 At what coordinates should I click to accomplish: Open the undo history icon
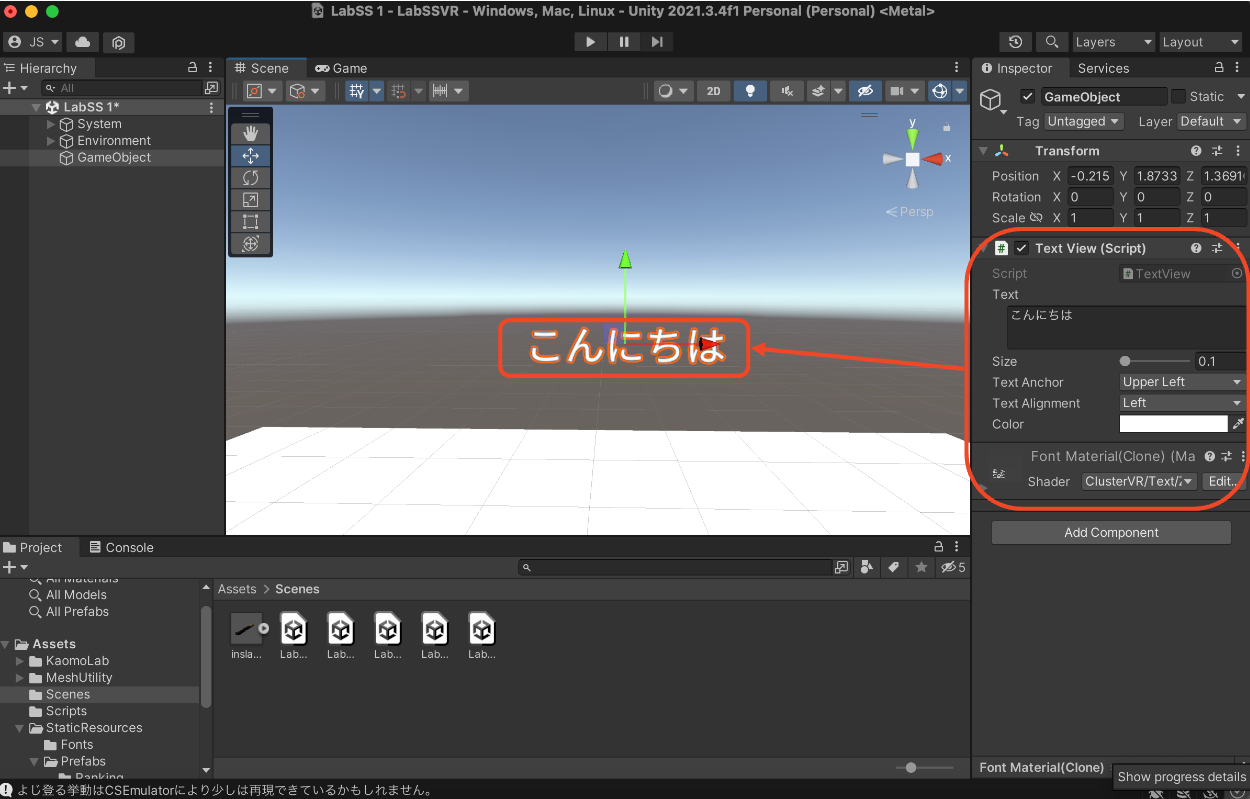pos(1016,42)
